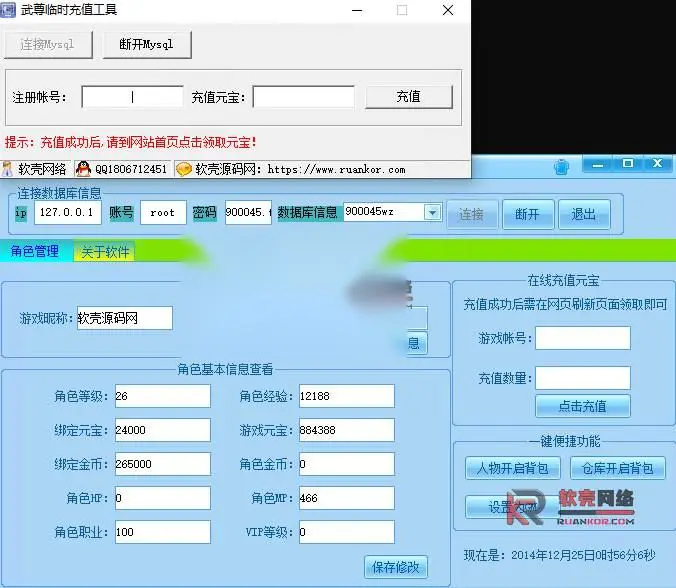The image size is (676, 588).
Task: Click the red 提示 hint text
Action: (131, 142)
